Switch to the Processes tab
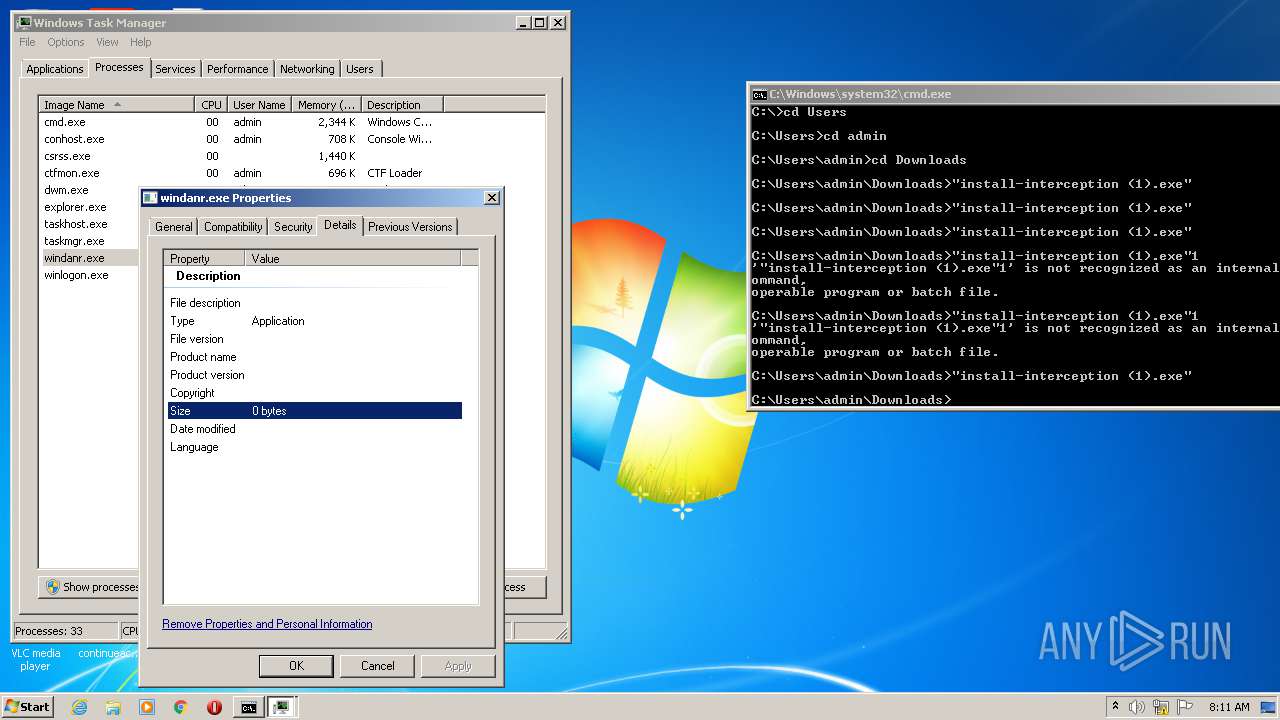Viewport: 1280px width, 720px height. coord(119,67)
